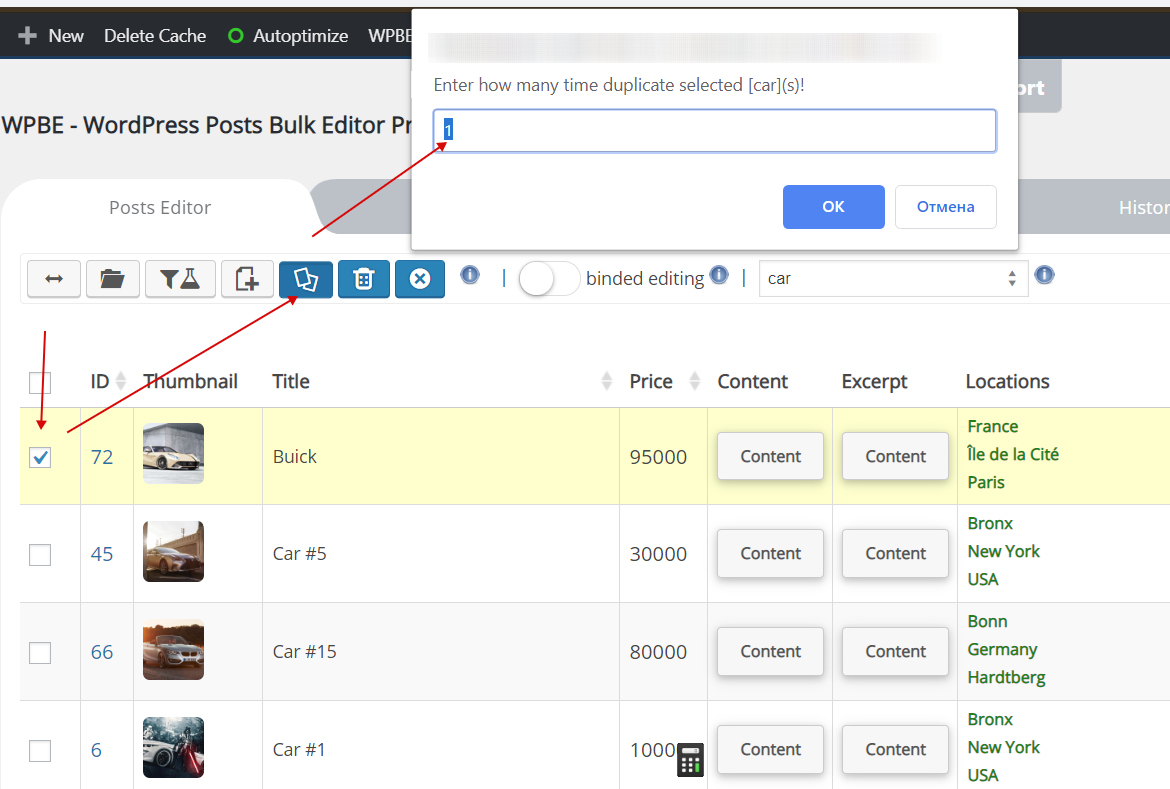The image size is (1170, 789).
Task: Enable the binded editing switch
Action: click(549, 279)
